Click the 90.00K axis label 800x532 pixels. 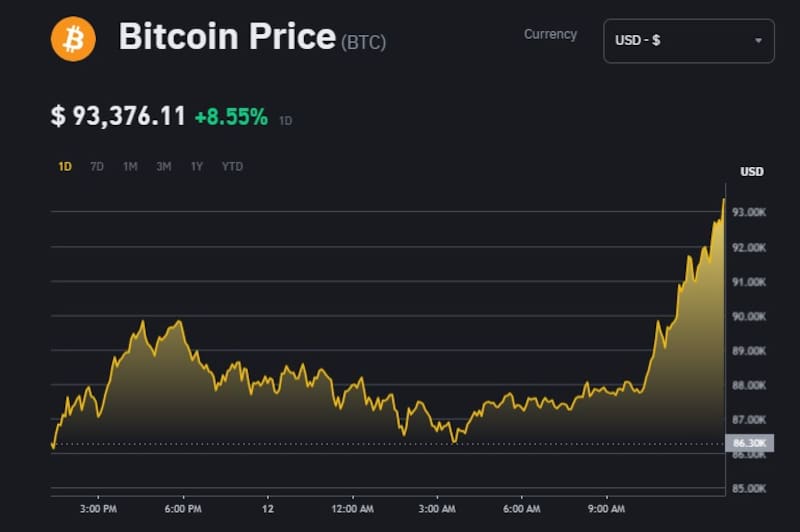click(x=749, y=317)
